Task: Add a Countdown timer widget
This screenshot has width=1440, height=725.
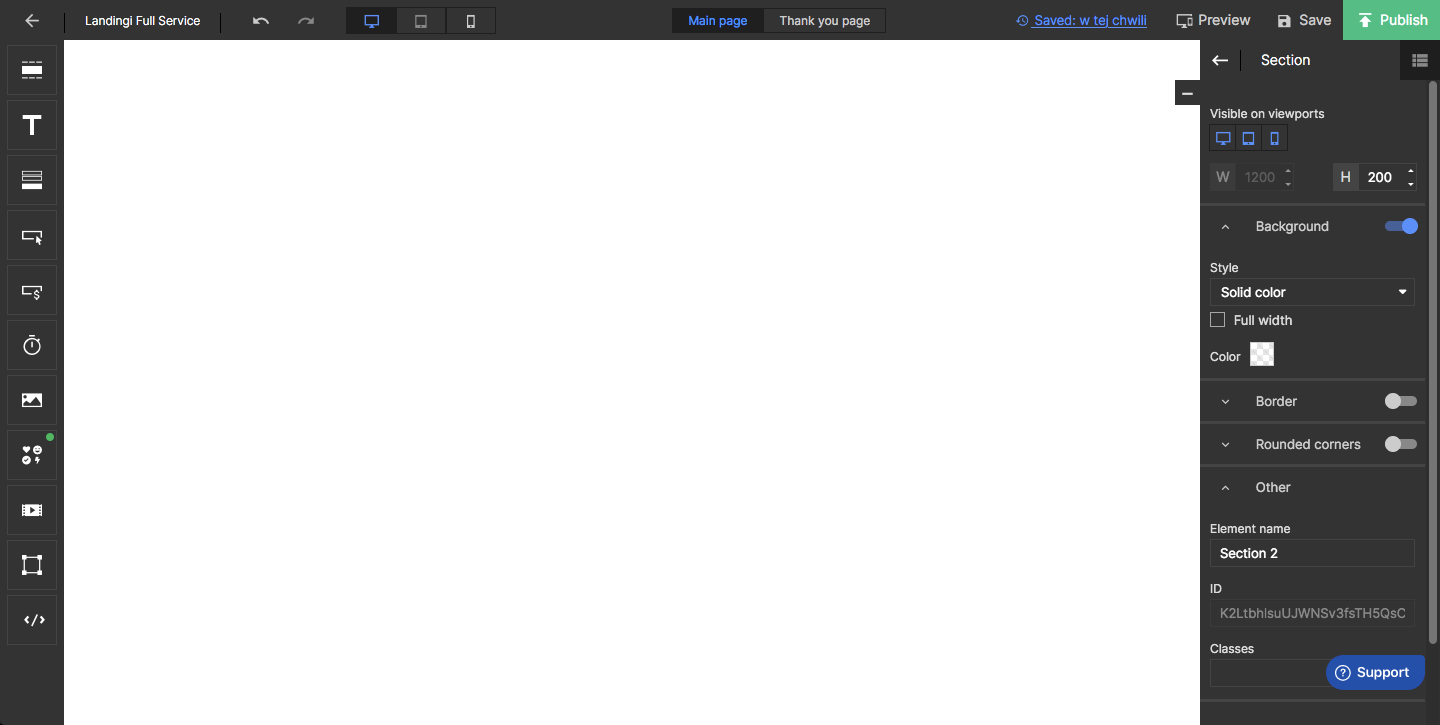Action: pos(32,345)
